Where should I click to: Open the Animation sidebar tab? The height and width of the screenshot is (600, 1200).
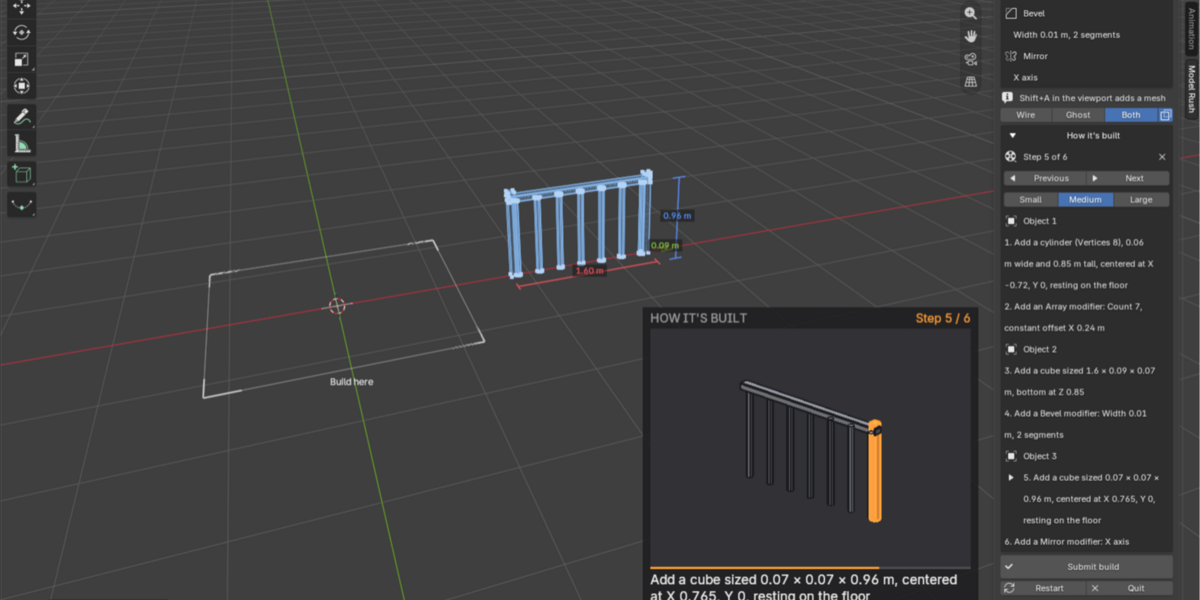tap(1191, 27)
